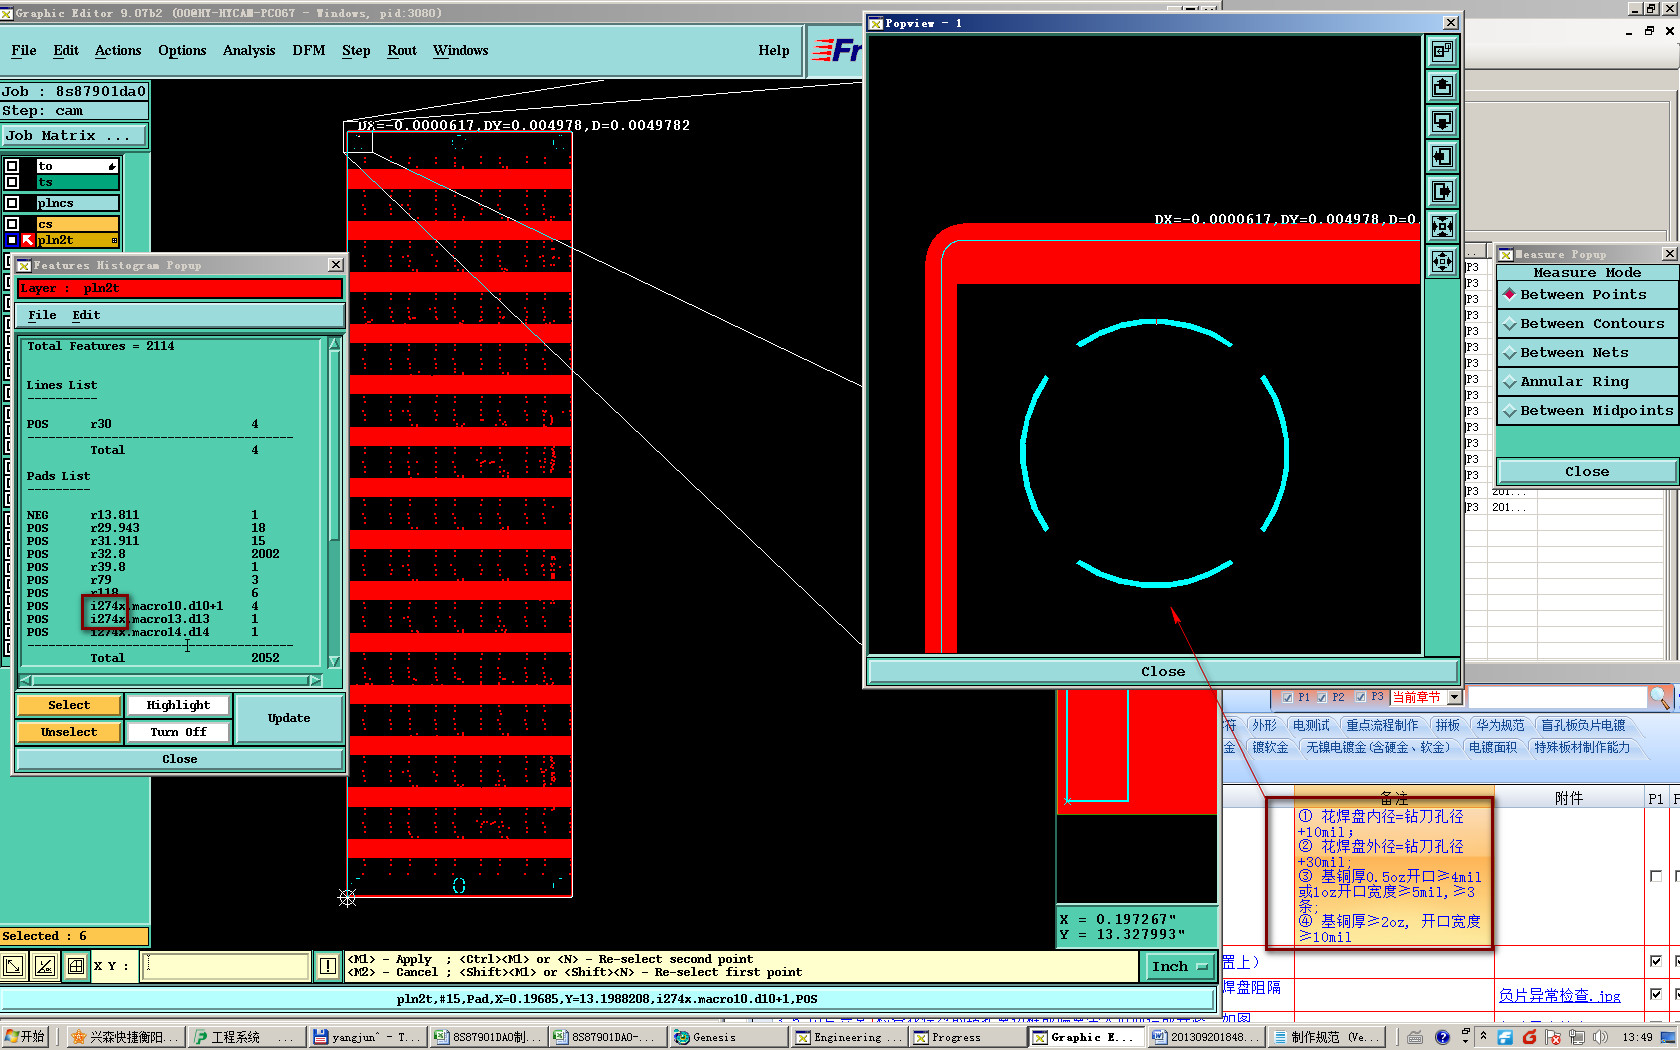Toggle the 'cs' layer display box
This screenshot has height=1050, width=1680.
click(x=12, y=224)
